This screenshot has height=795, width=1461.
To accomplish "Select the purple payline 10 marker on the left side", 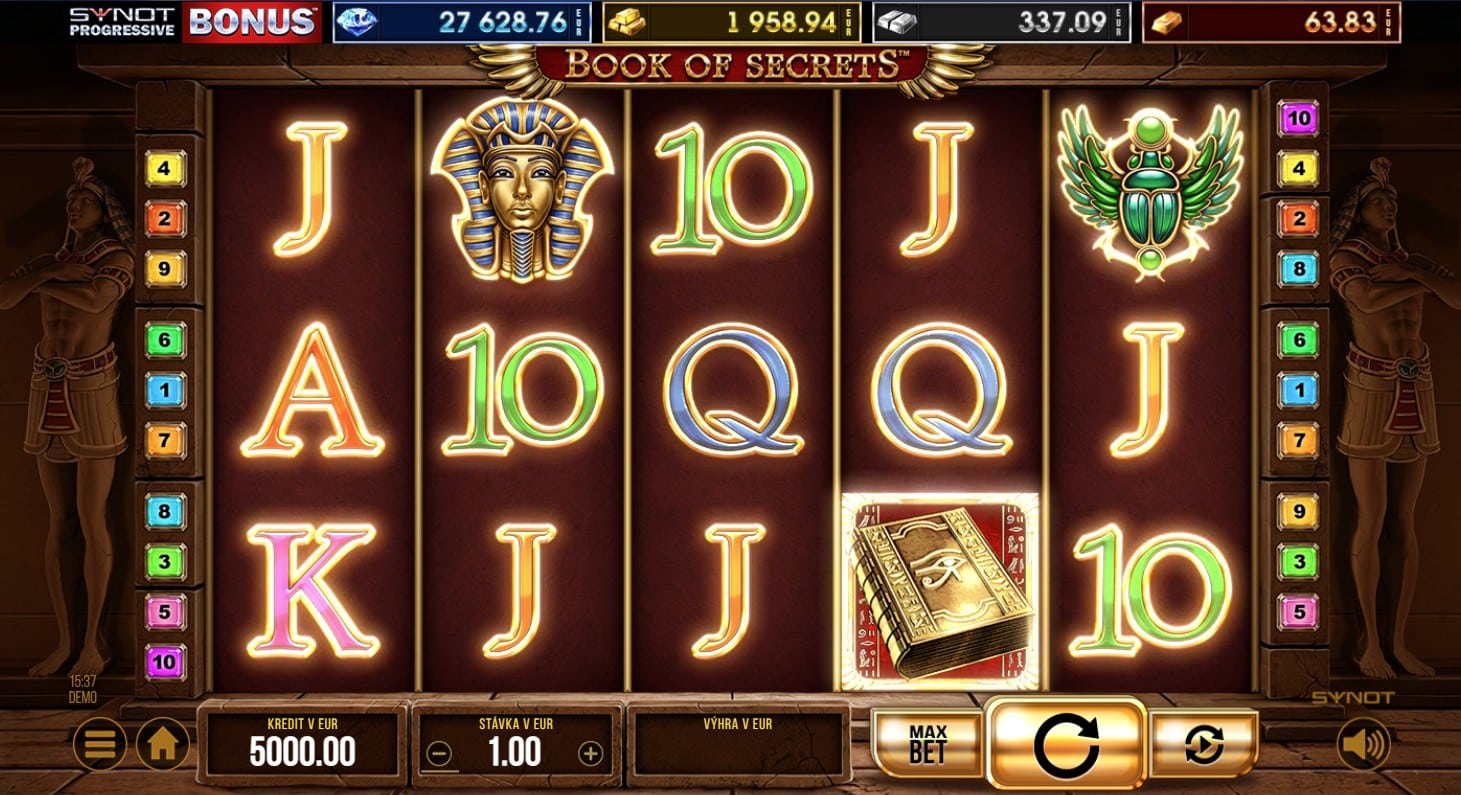I will click(165, 662).
